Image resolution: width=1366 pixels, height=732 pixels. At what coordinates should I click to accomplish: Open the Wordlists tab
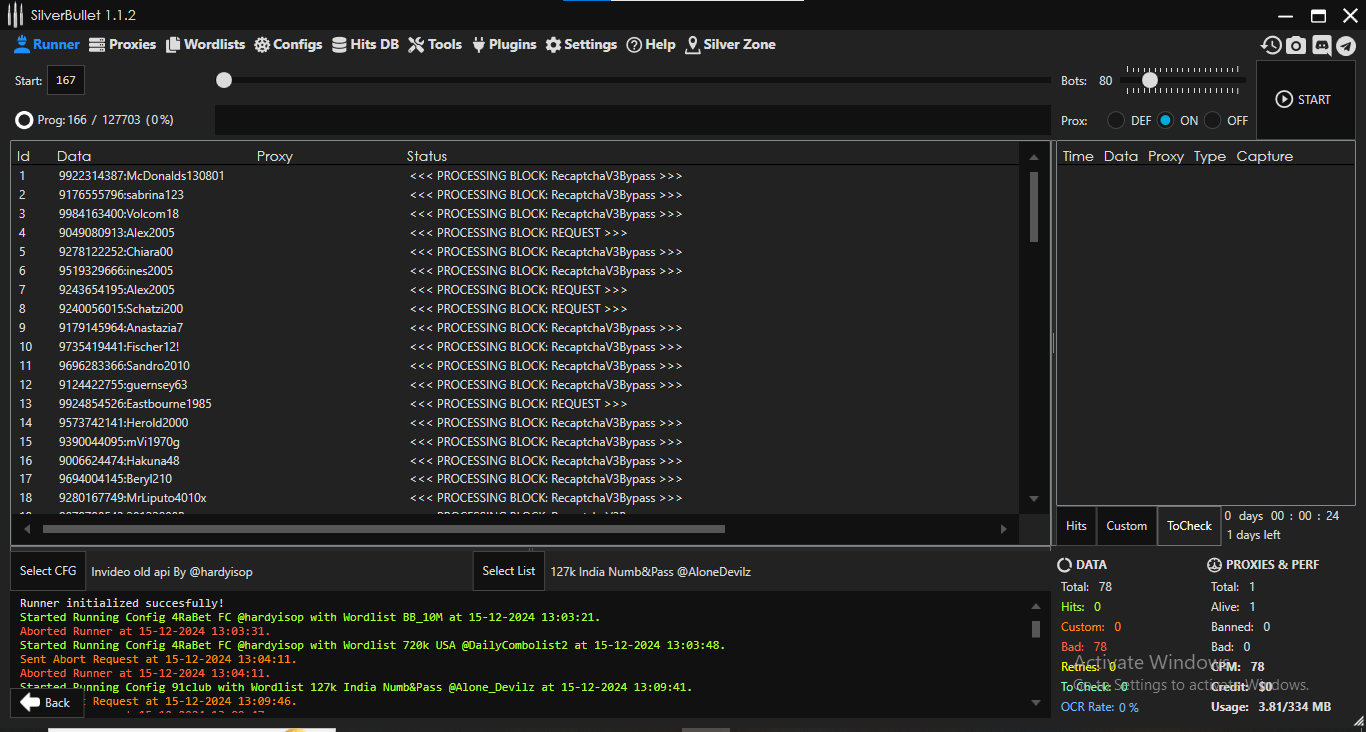point(206,45)
